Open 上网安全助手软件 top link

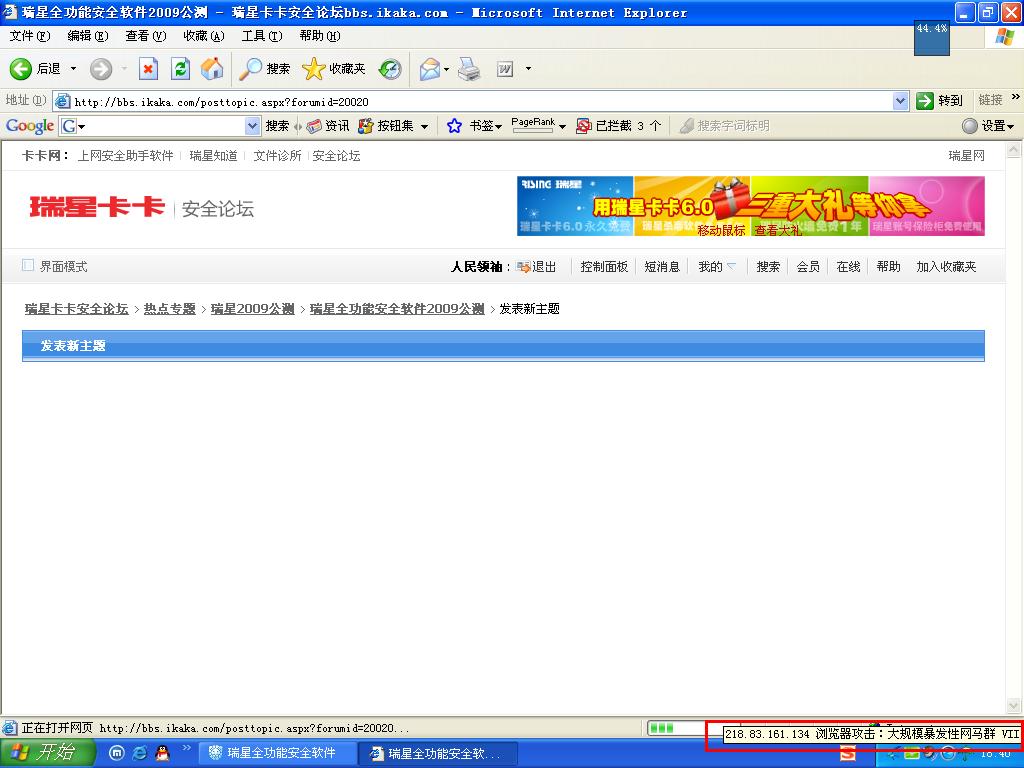[125, 155]
